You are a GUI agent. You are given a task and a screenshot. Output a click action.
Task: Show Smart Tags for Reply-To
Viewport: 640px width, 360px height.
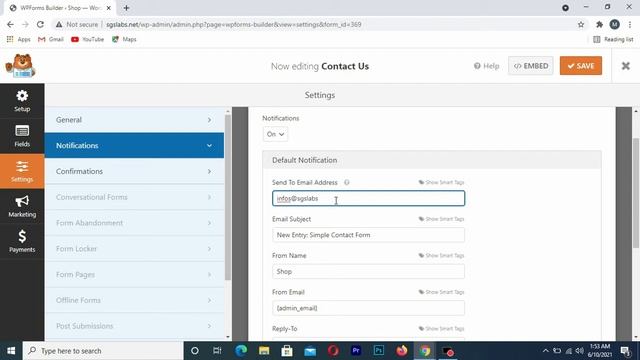441,329
